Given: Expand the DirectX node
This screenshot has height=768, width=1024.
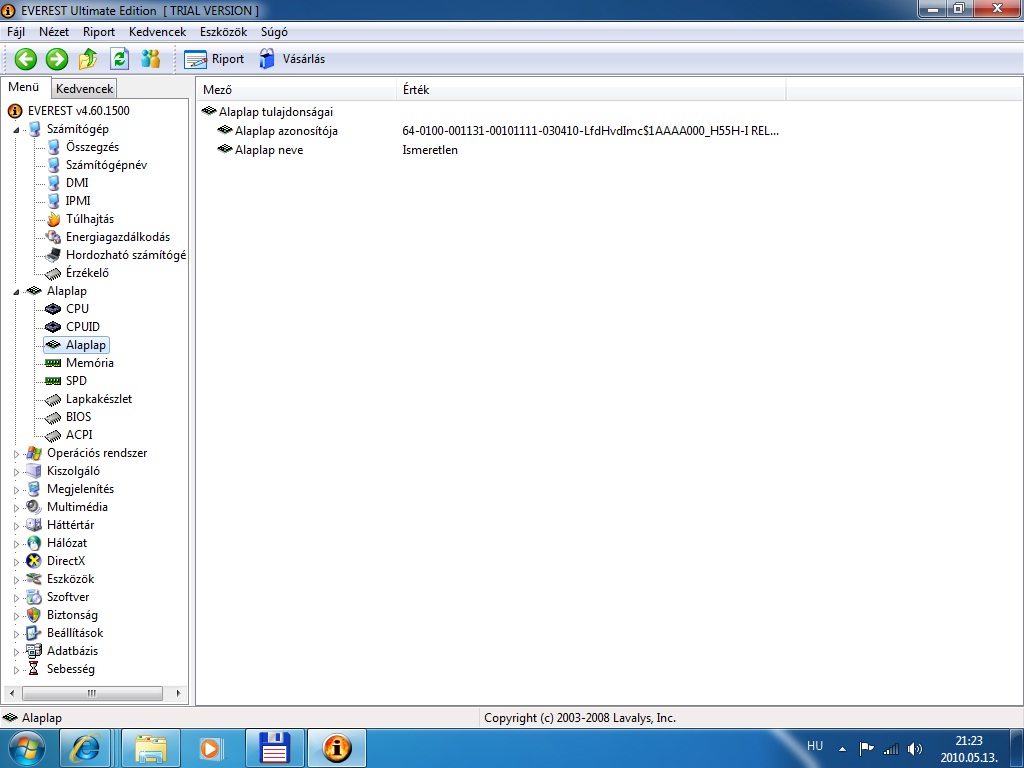Looking at the screenshot, I should click(16, 561).
